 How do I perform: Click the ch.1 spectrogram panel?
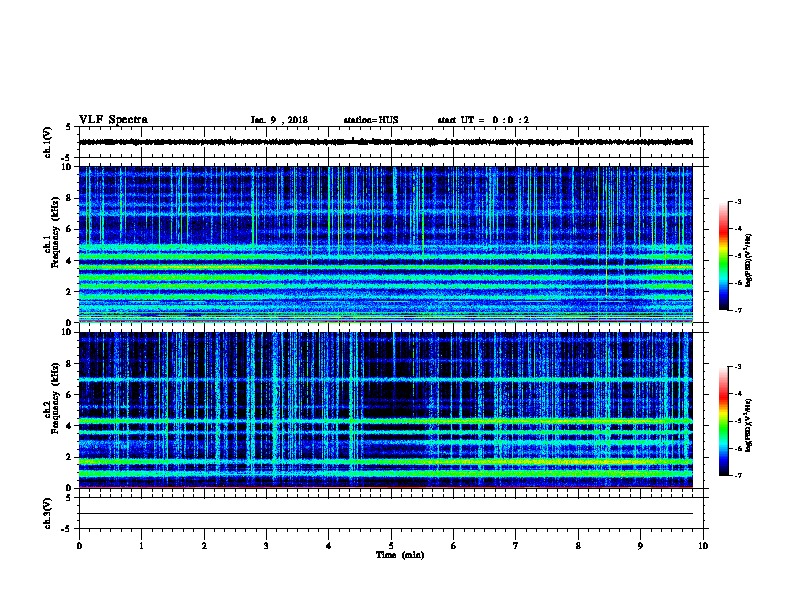pyautogui.click(x=386, y=244)
